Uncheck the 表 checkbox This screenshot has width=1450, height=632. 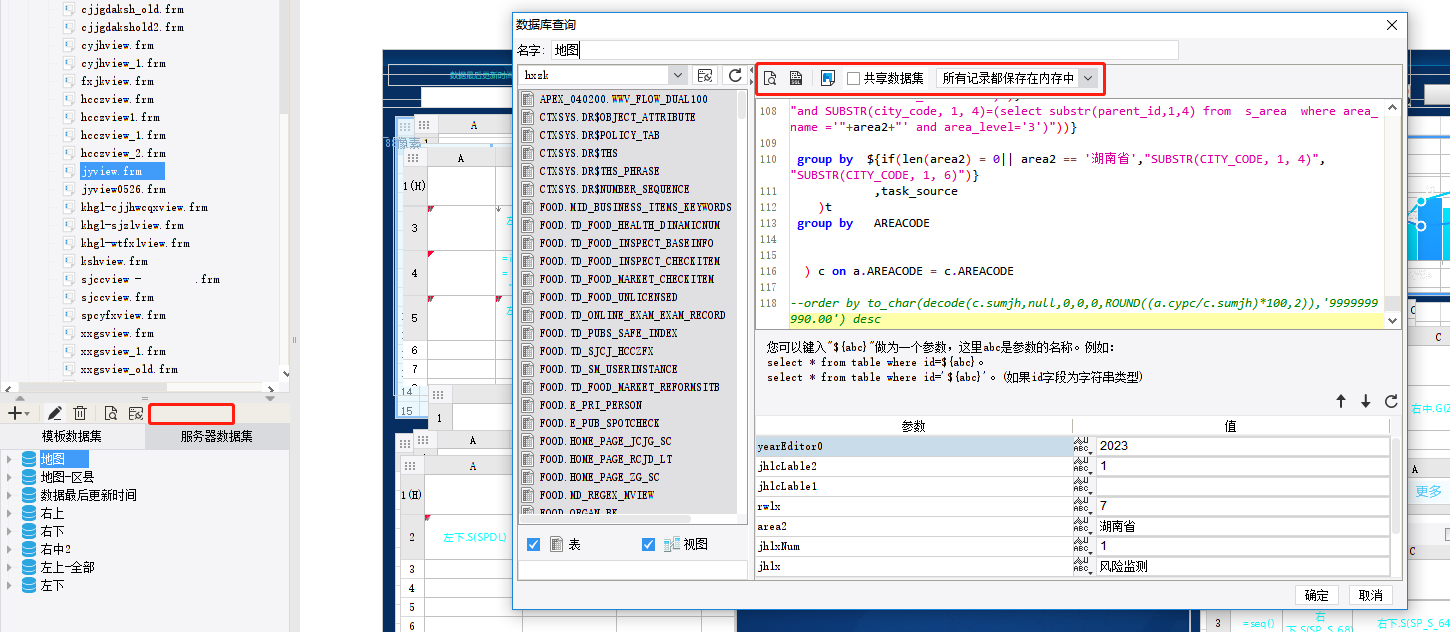point(533,544)
